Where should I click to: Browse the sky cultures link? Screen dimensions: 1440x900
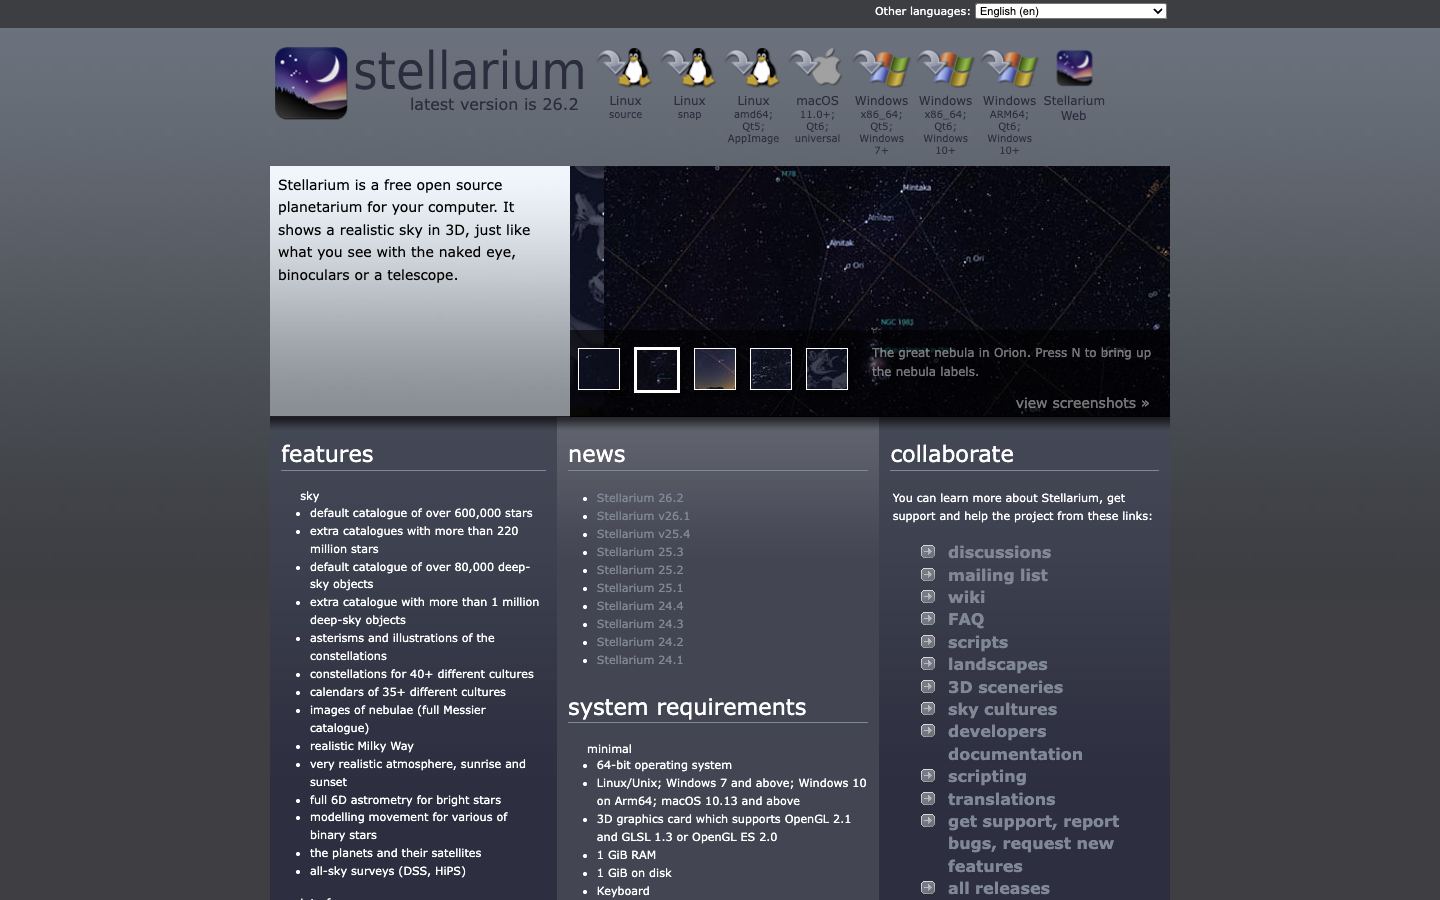click(1002, 709)
